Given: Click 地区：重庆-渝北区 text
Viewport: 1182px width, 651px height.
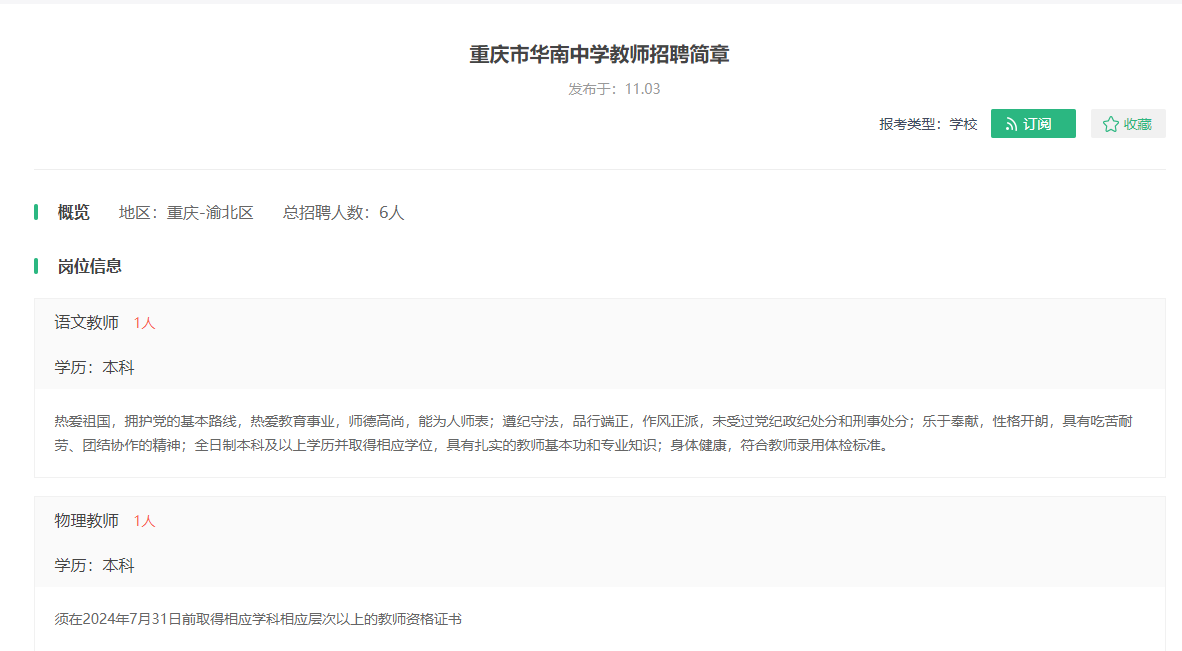Looking at the screenshot, I should pyautogui.click(x=186, y=212).
